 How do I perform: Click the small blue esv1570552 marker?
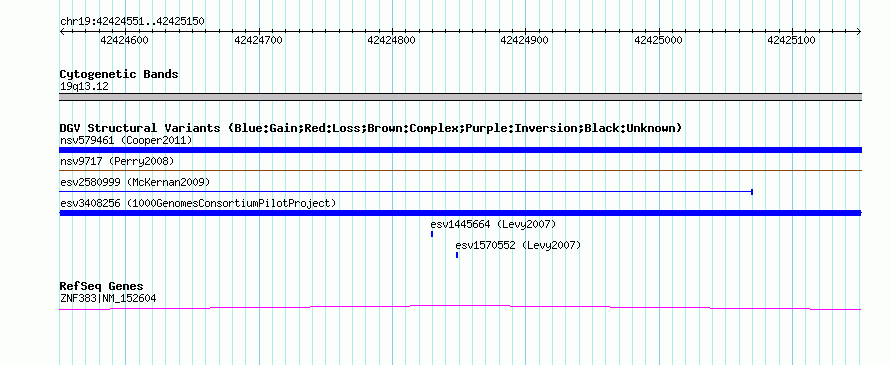point(457,255)
